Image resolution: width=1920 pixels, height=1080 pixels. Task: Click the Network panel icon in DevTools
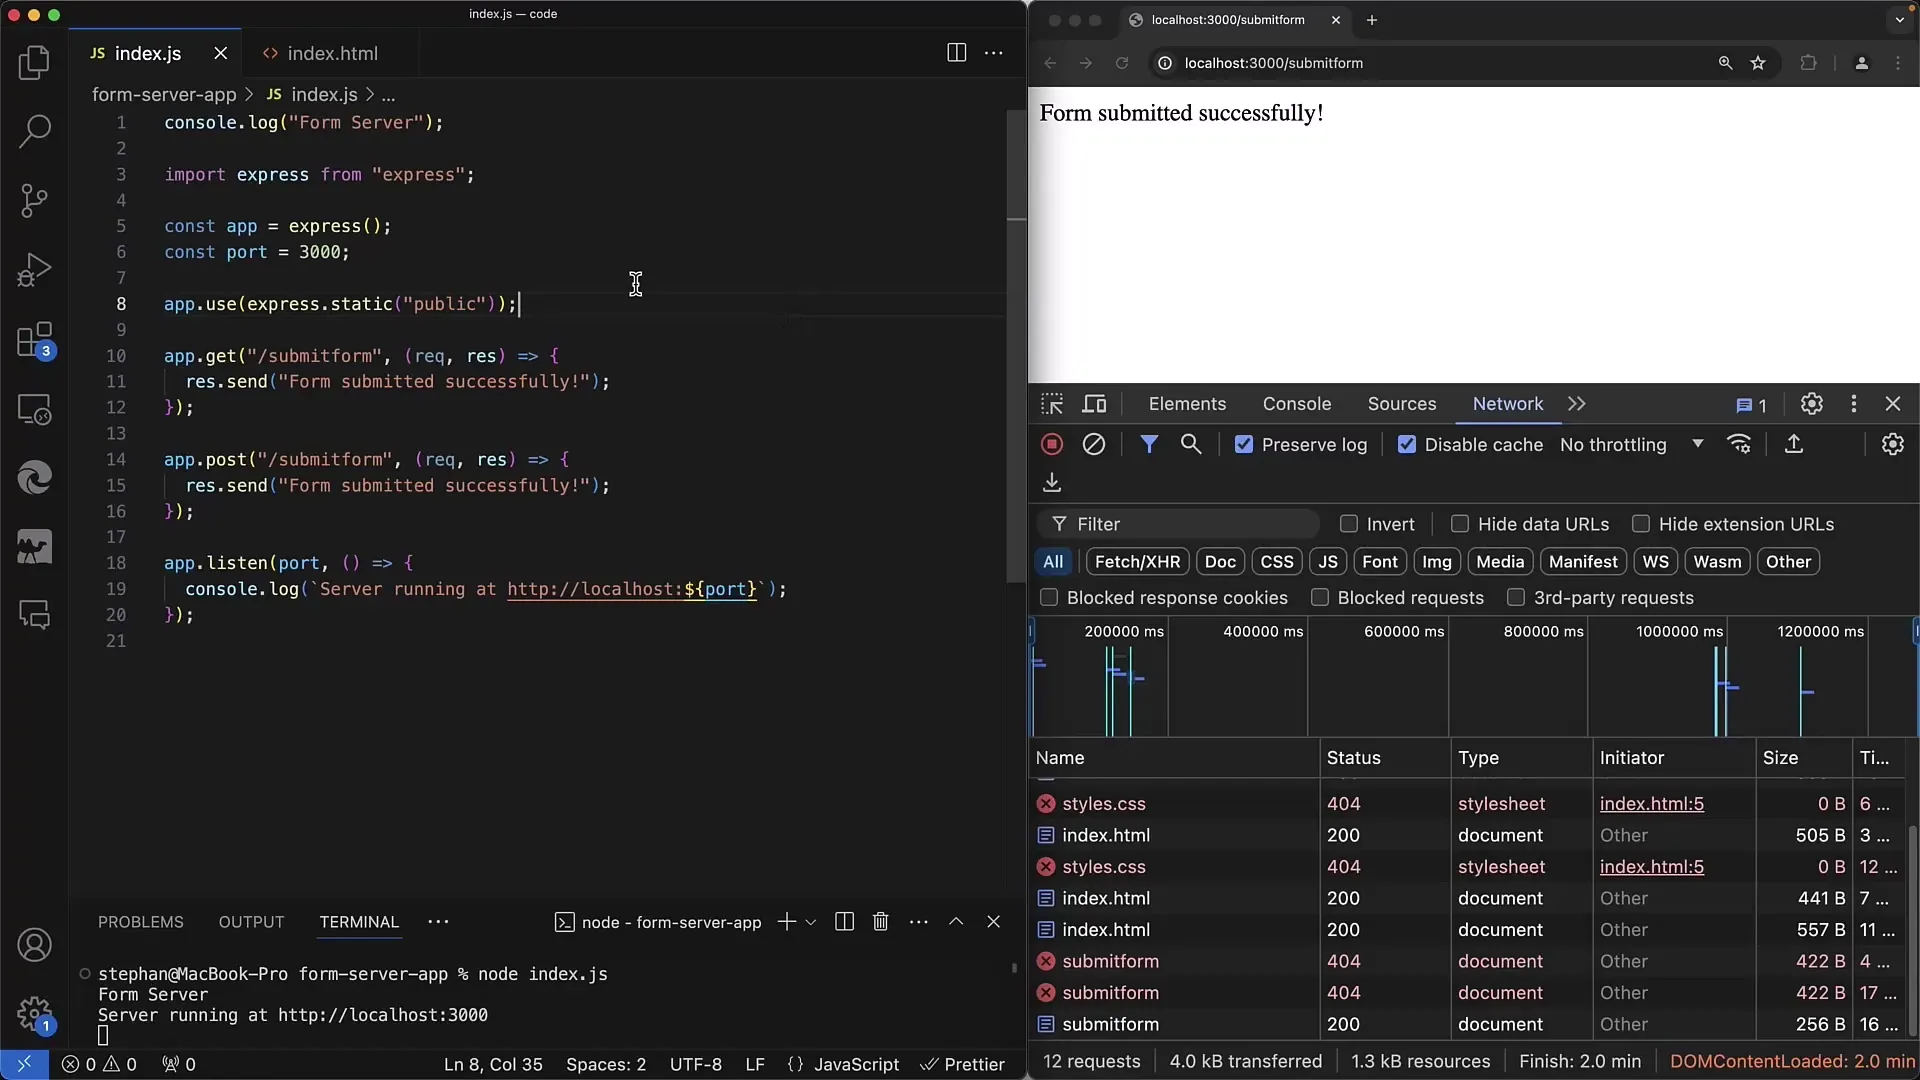(x=1509, y=402)
